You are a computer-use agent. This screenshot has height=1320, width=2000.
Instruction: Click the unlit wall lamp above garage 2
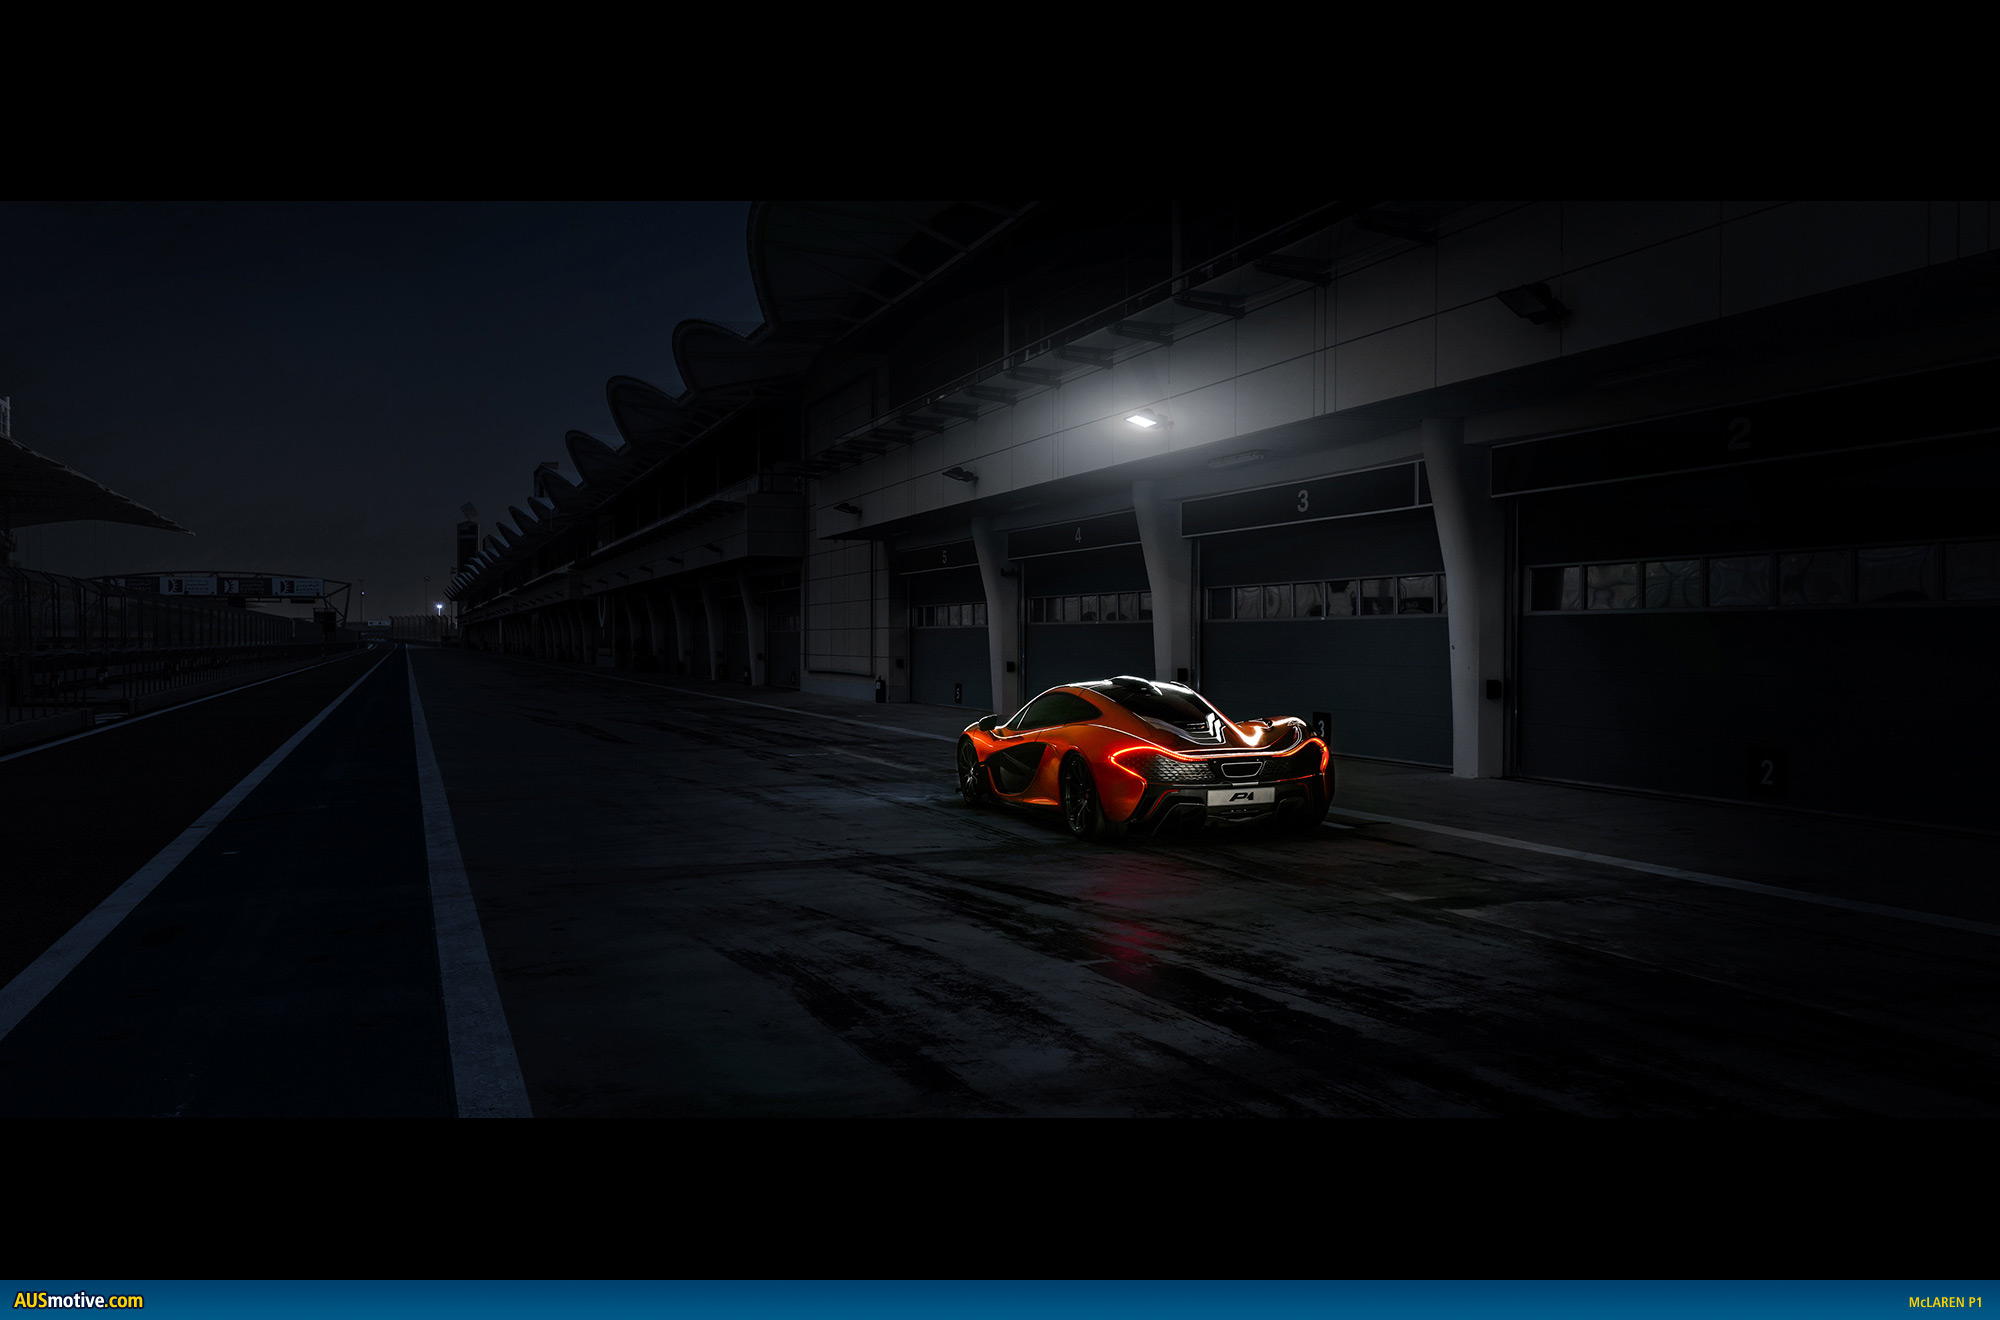[x=1530, y=302]
